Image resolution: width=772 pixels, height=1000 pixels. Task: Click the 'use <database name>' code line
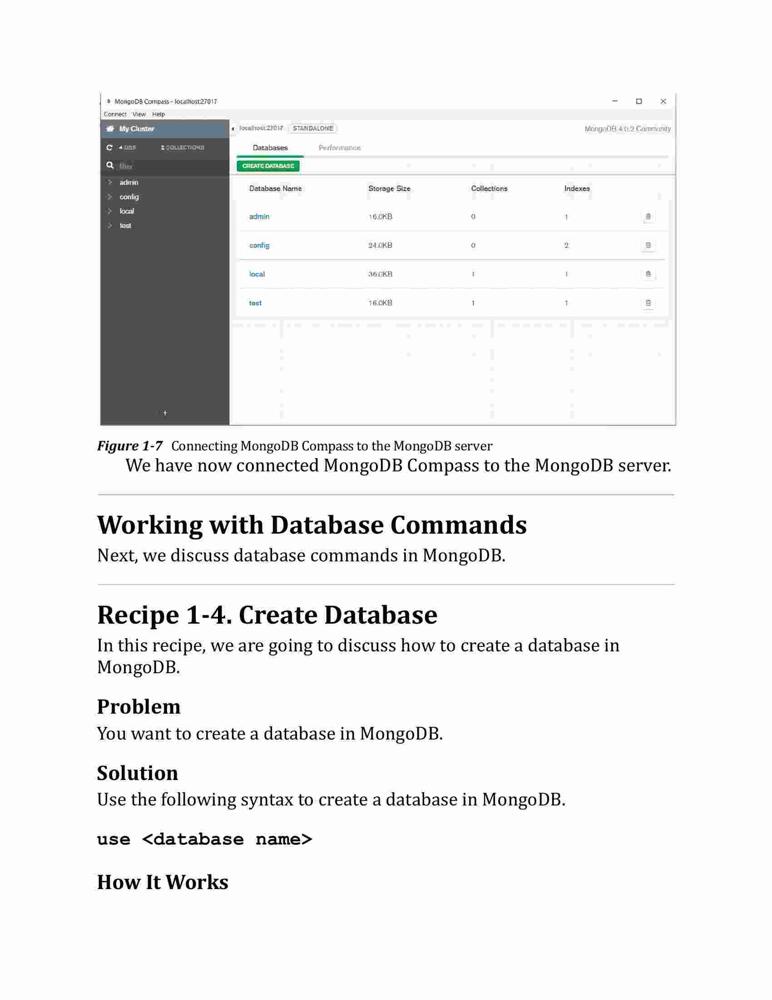coord(205,839)
